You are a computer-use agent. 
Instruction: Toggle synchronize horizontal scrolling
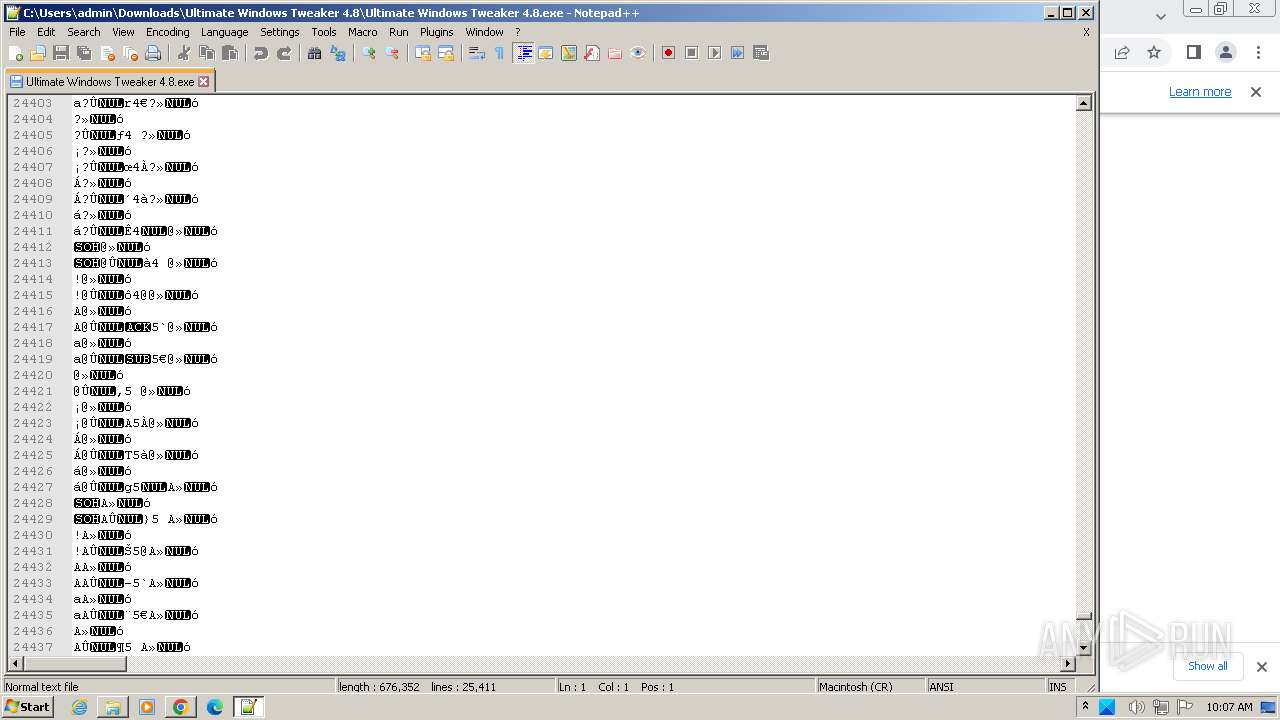tap(446, 53)
